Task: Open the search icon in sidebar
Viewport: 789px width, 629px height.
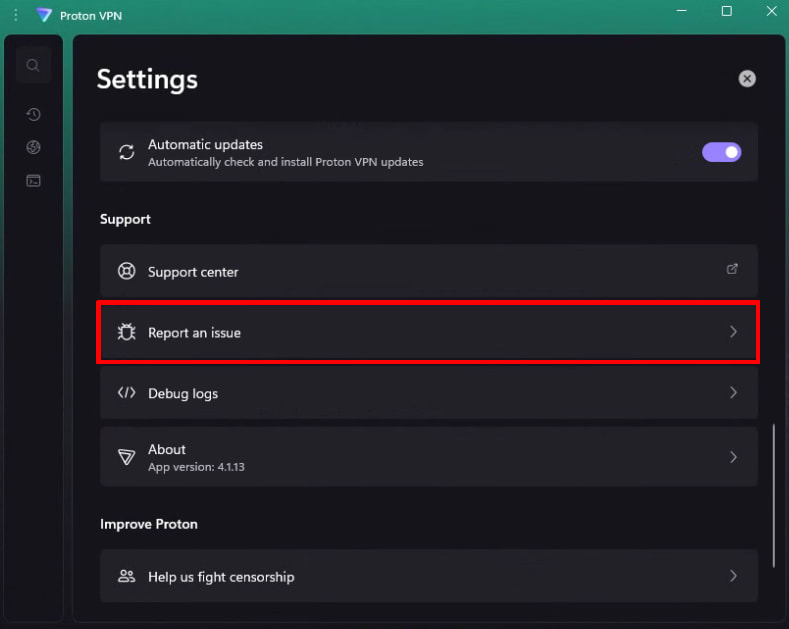Action: [33, 66]
